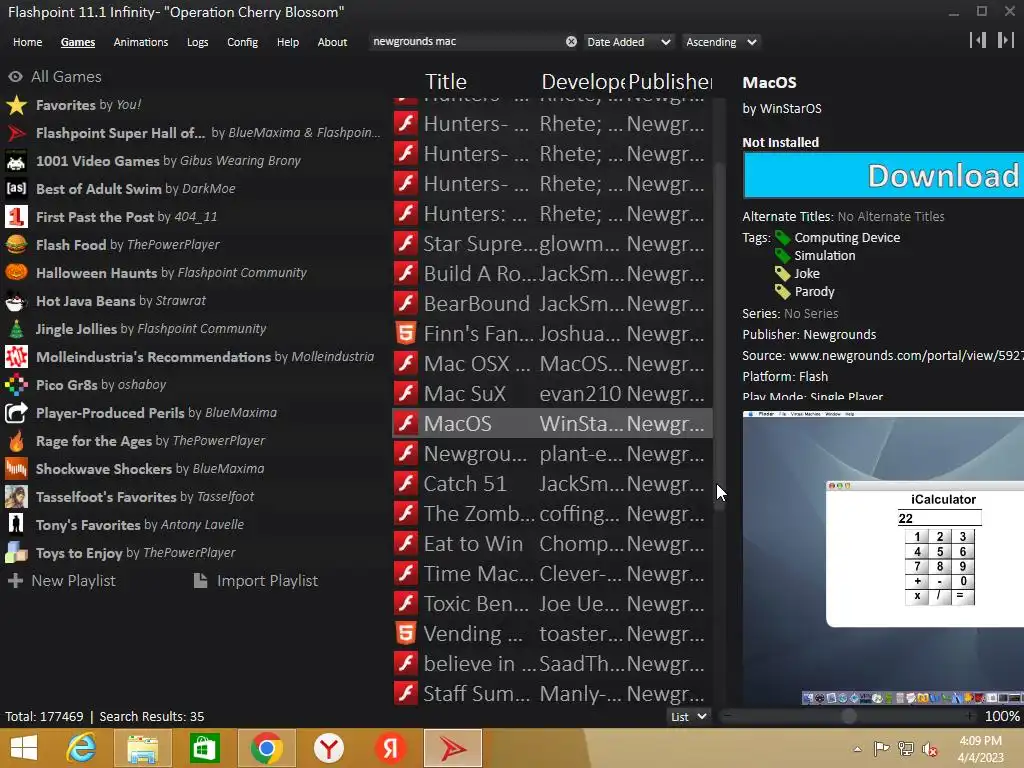Click the Simulation tag link

824,255
